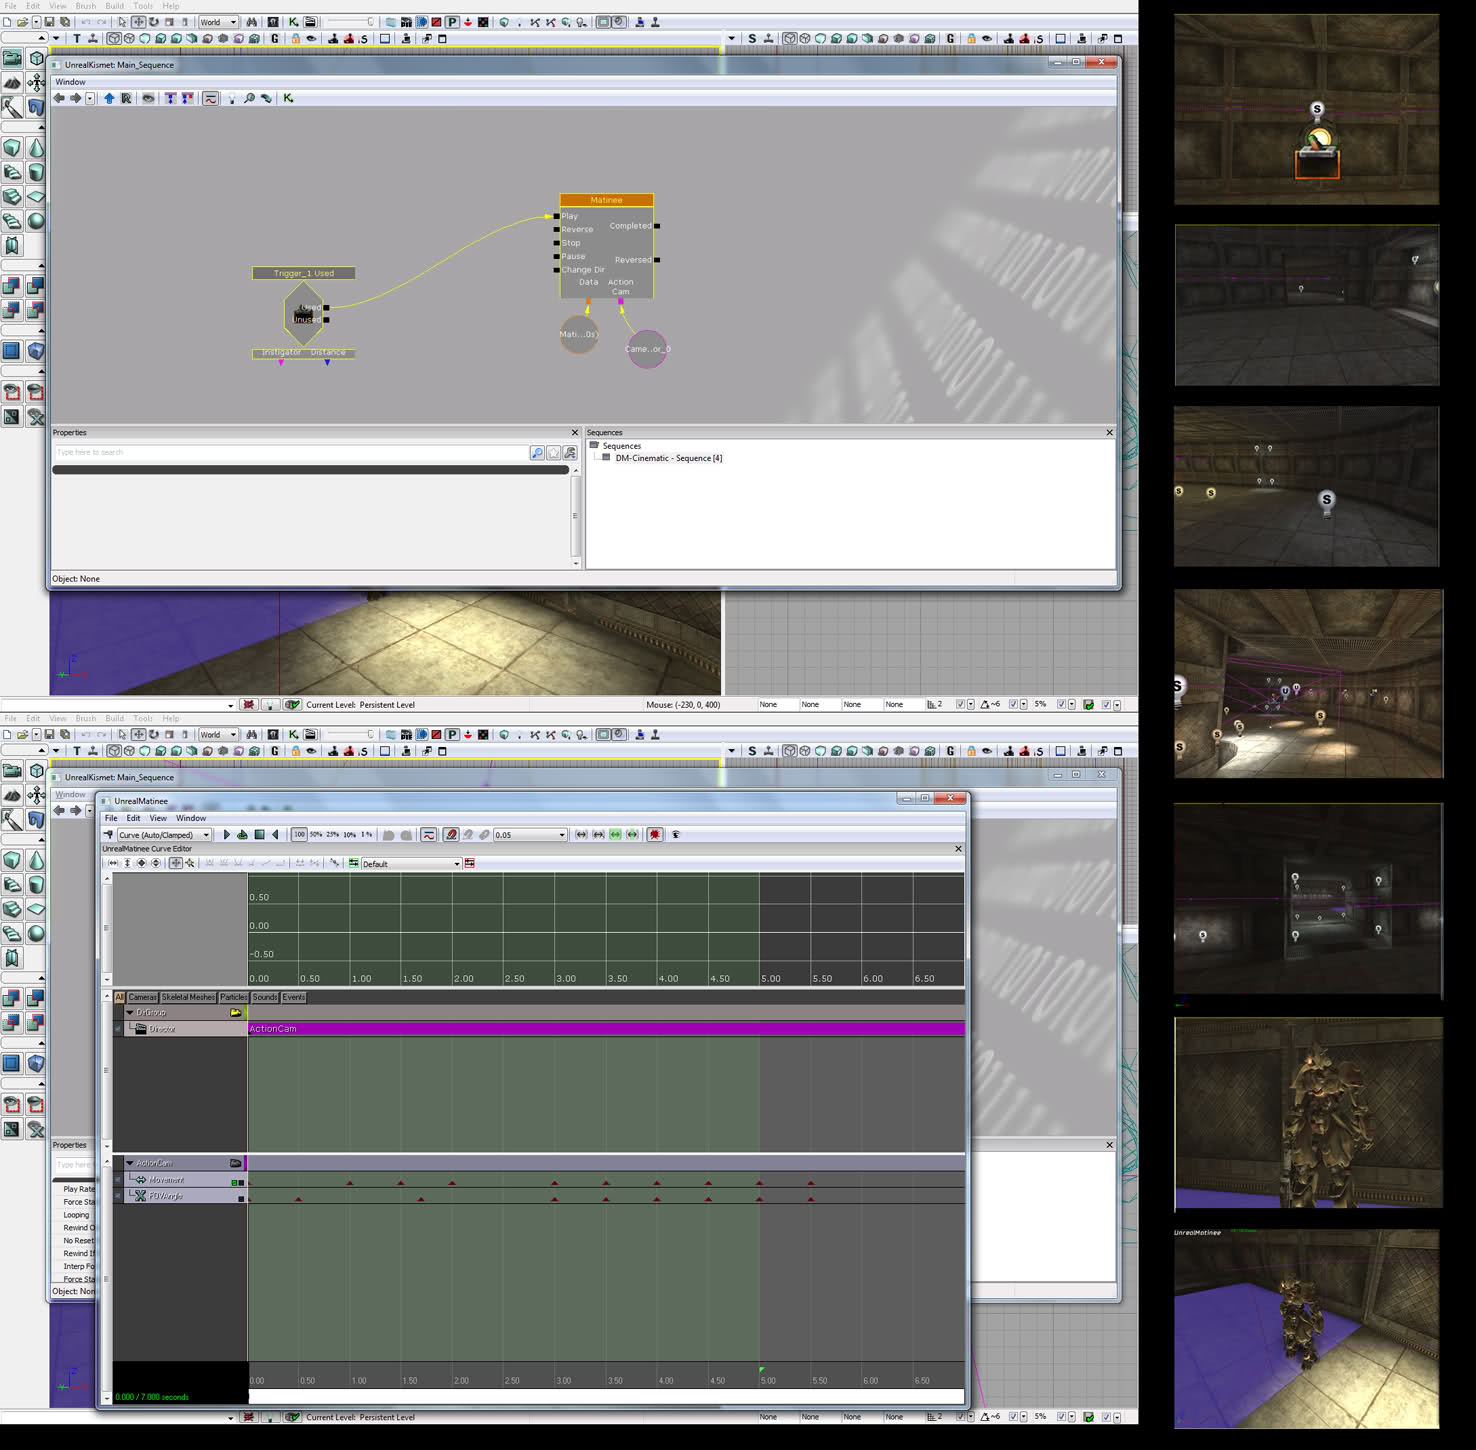The height and width of the screenshot is (1450, 1476).
Task: Click the play reverse arrow in UnrealMatinee
Action: point(275,834)
